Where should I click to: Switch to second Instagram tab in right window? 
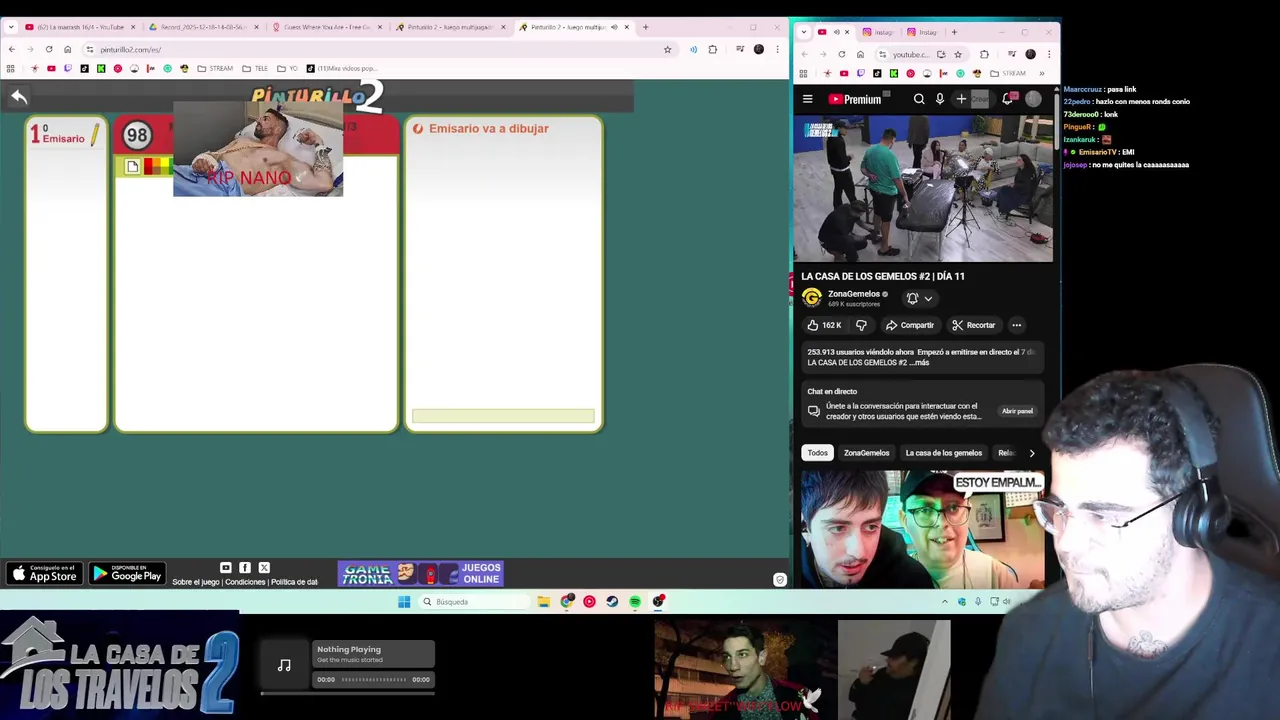(x=921, y=32)
